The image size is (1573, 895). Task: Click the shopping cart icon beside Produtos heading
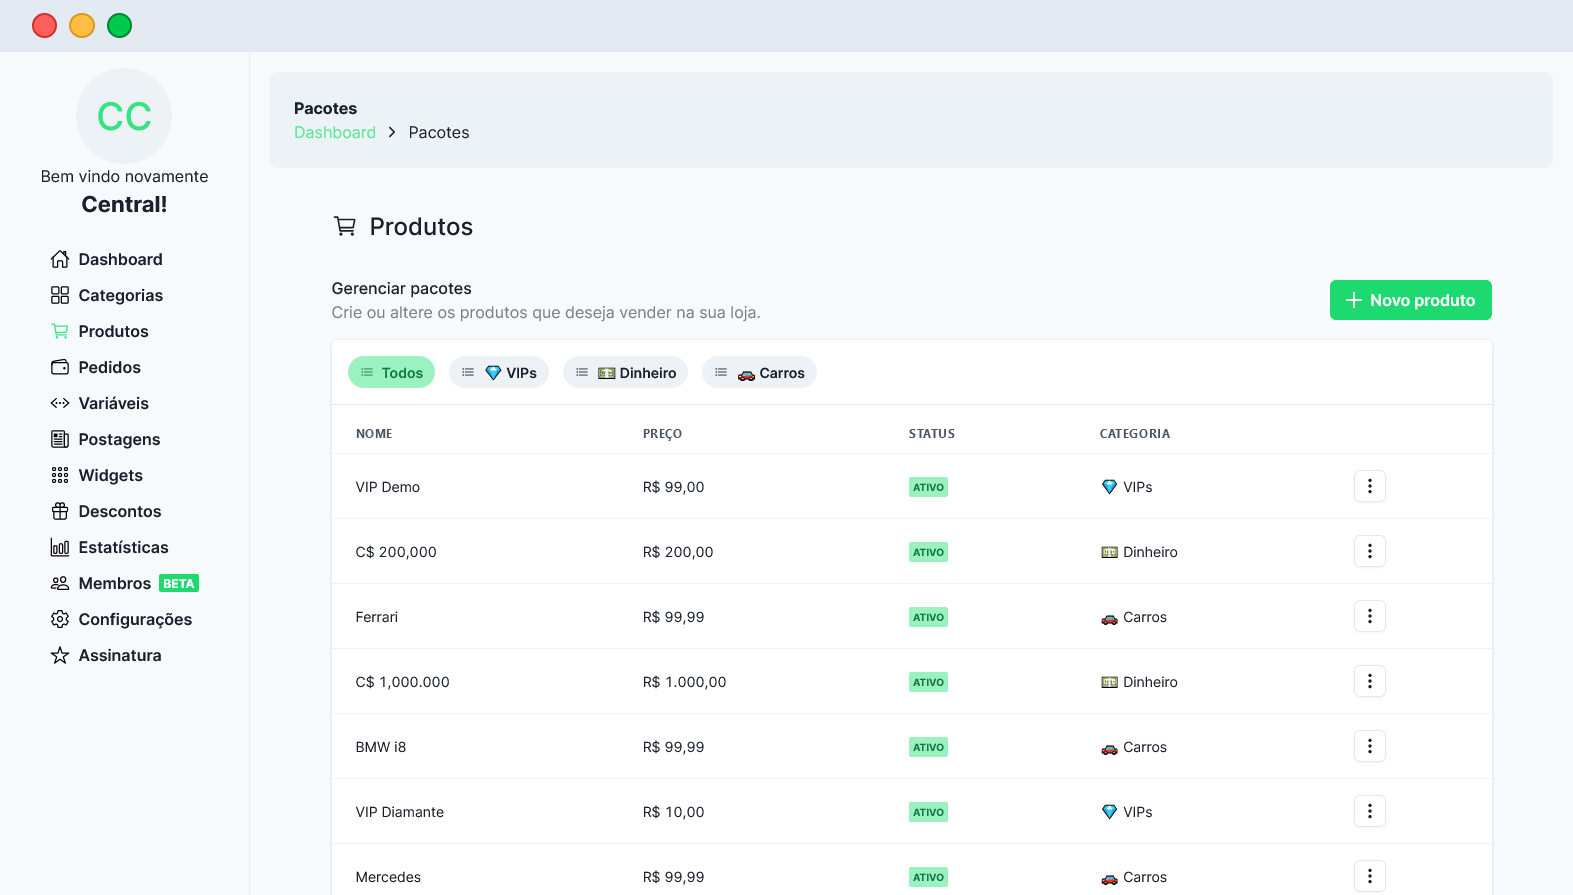coord(344,226)
